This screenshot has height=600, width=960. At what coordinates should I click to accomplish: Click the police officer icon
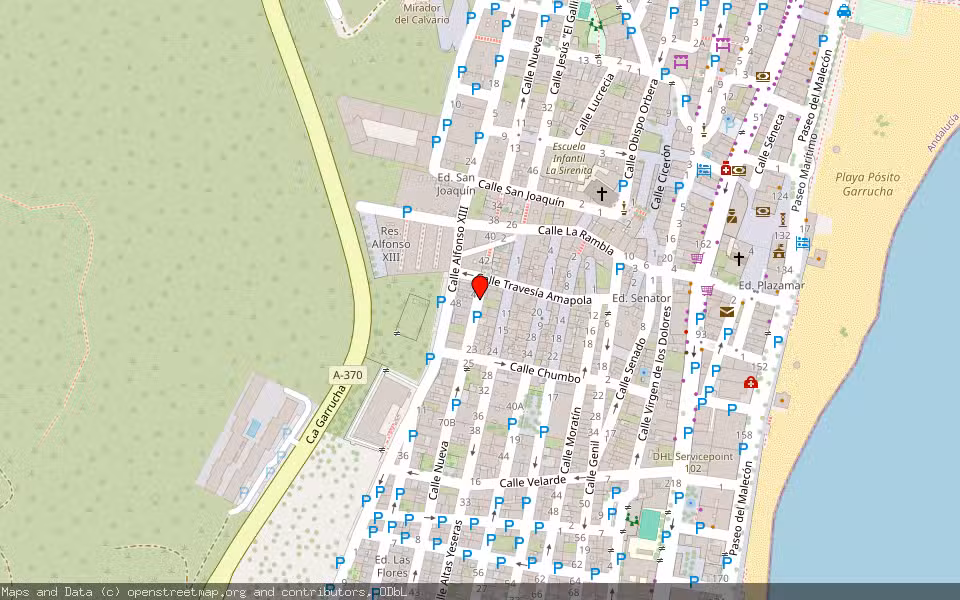pos(732,216)
